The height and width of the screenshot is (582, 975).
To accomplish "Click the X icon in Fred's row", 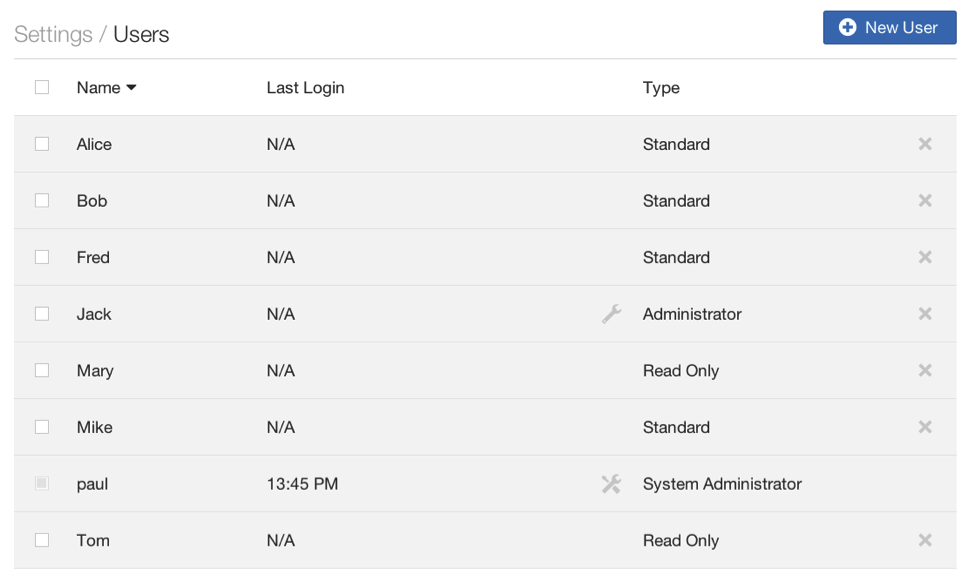I will click(x=925, y=257).
